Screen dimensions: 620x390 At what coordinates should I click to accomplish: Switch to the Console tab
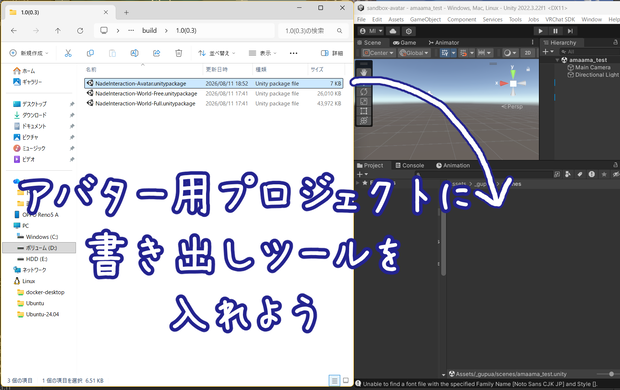410,165
